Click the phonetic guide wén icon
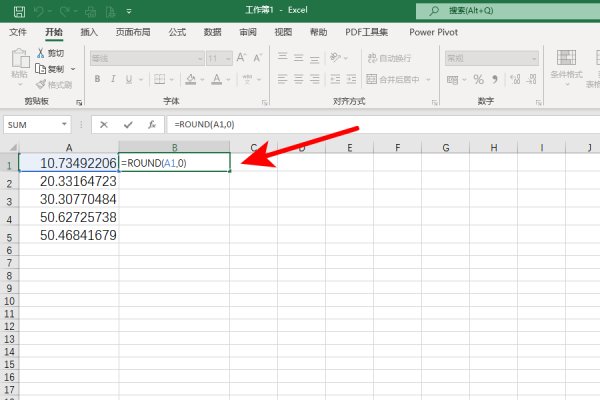The width and height of the screenshot is (600, 400). pos(247,79)
